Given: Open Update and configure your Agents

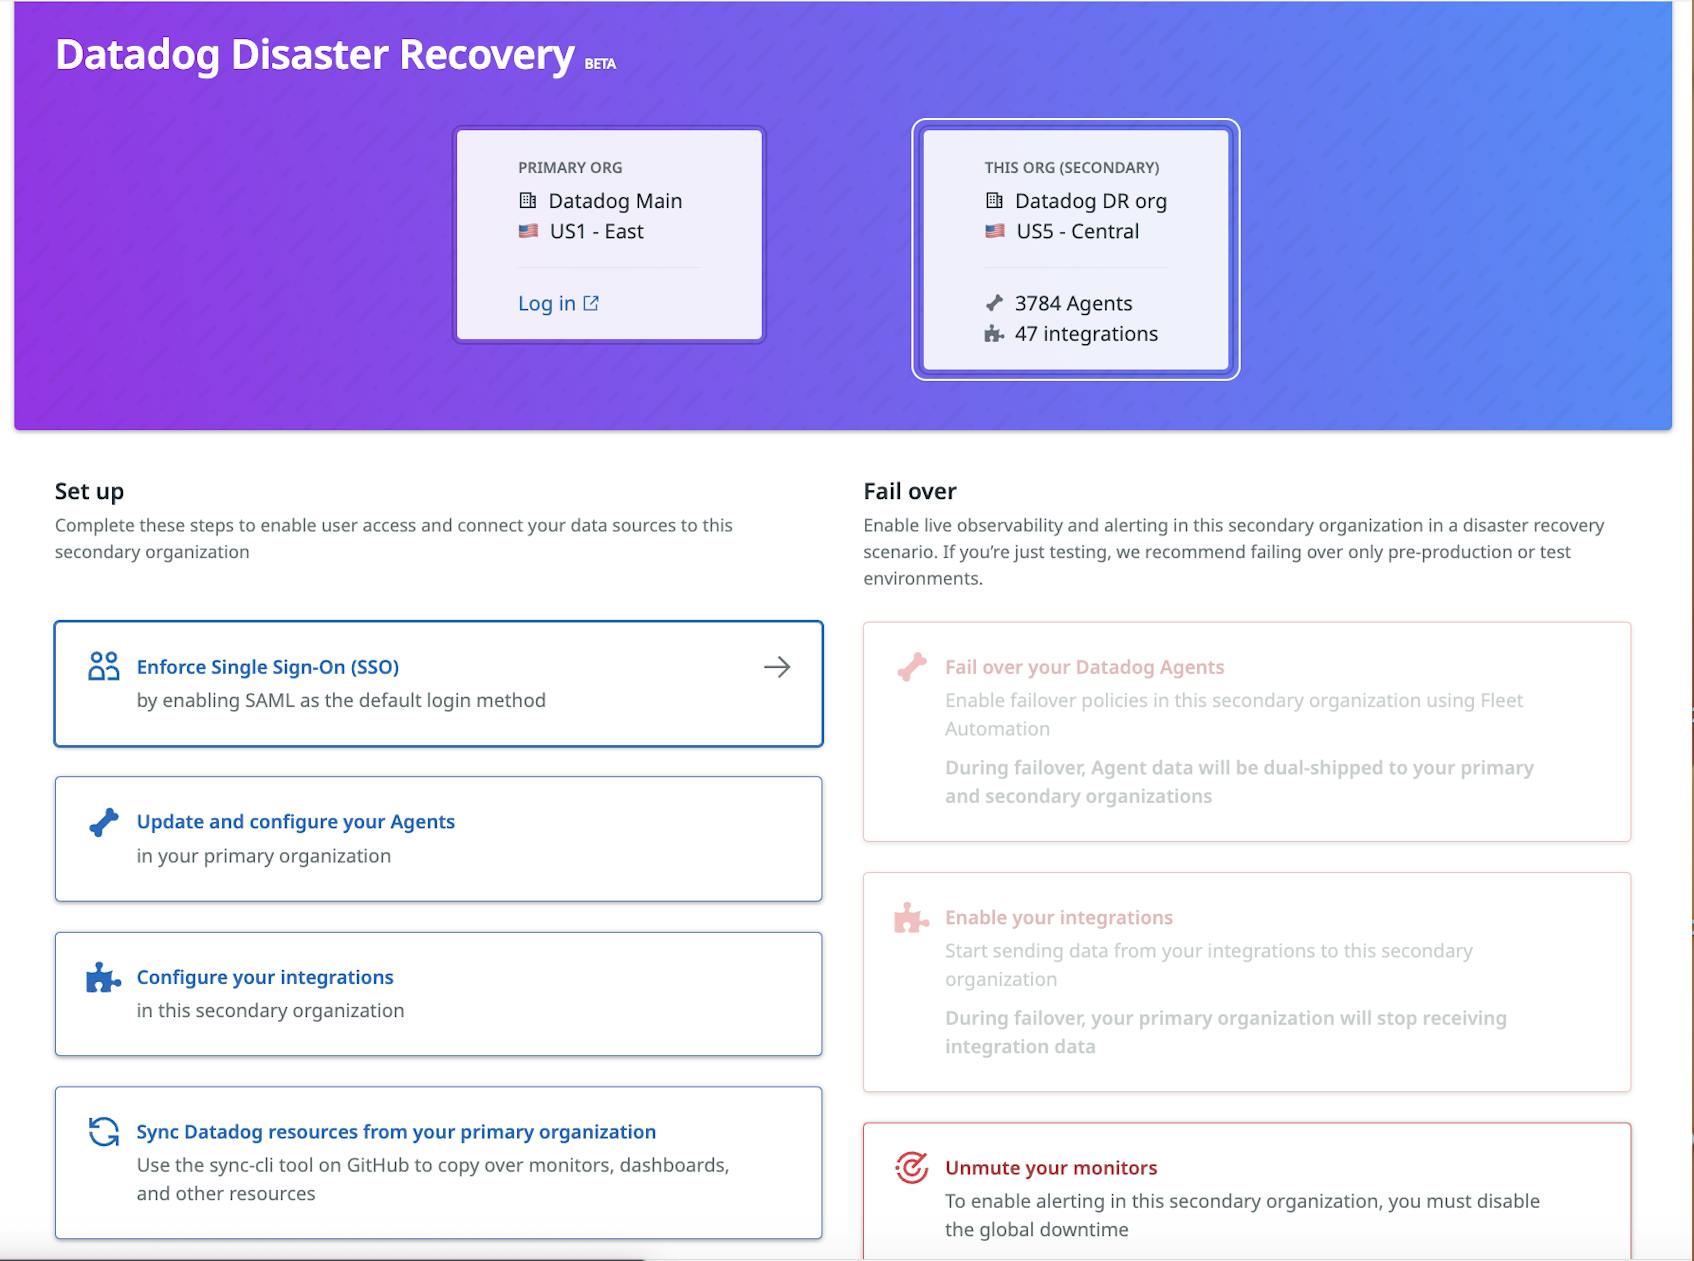Looking at the screenshot, I should [295, 822].
